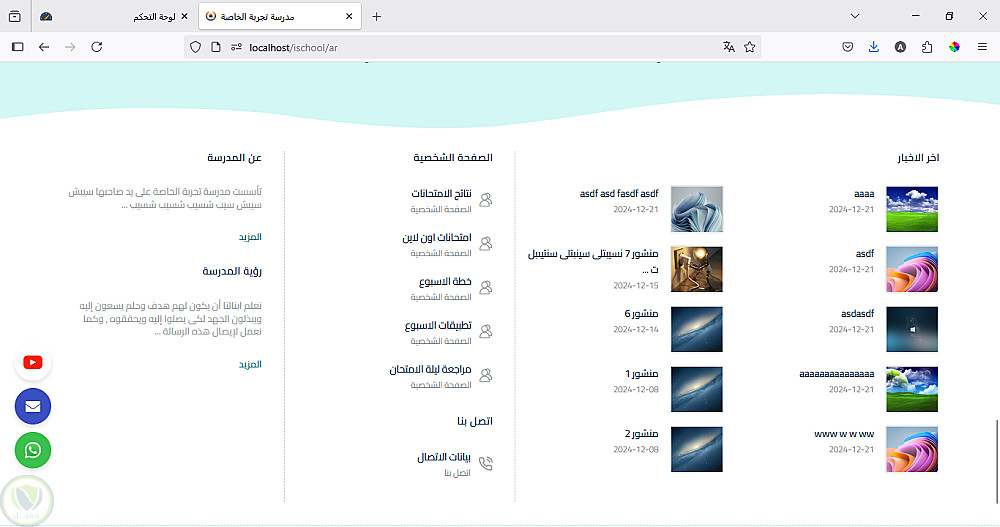
Task: Go back to previous page
Action: (x=44, y=47)
